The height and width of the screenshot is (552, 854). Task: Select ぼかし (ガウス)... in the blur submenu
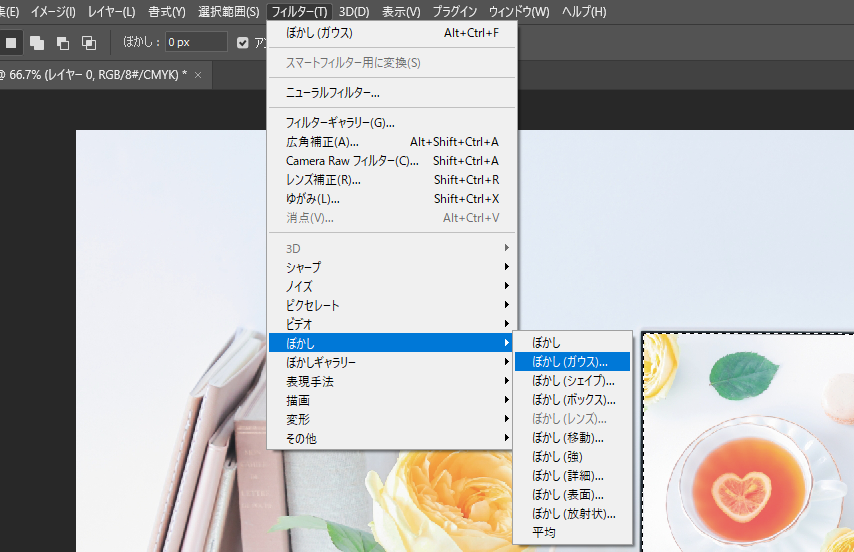(x=573, y=362)
